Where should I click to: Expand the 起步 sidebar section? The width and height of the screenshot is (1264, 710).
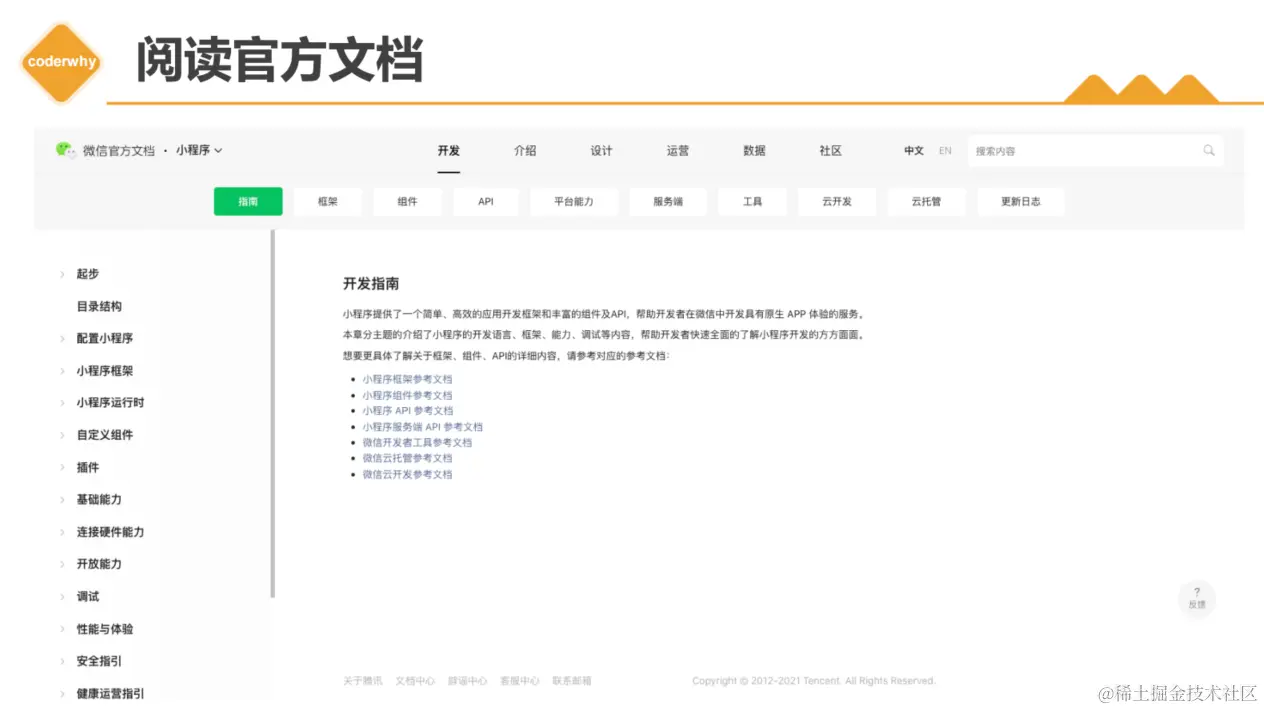pos(86,273)
